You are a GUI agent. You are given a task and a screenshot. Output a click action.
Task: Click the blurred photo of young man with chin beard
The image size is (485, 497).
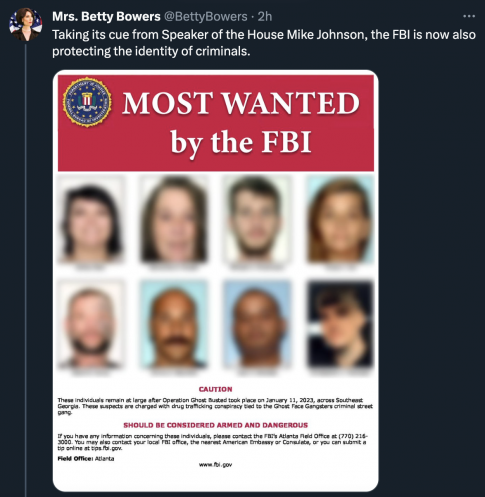point(256,219)
